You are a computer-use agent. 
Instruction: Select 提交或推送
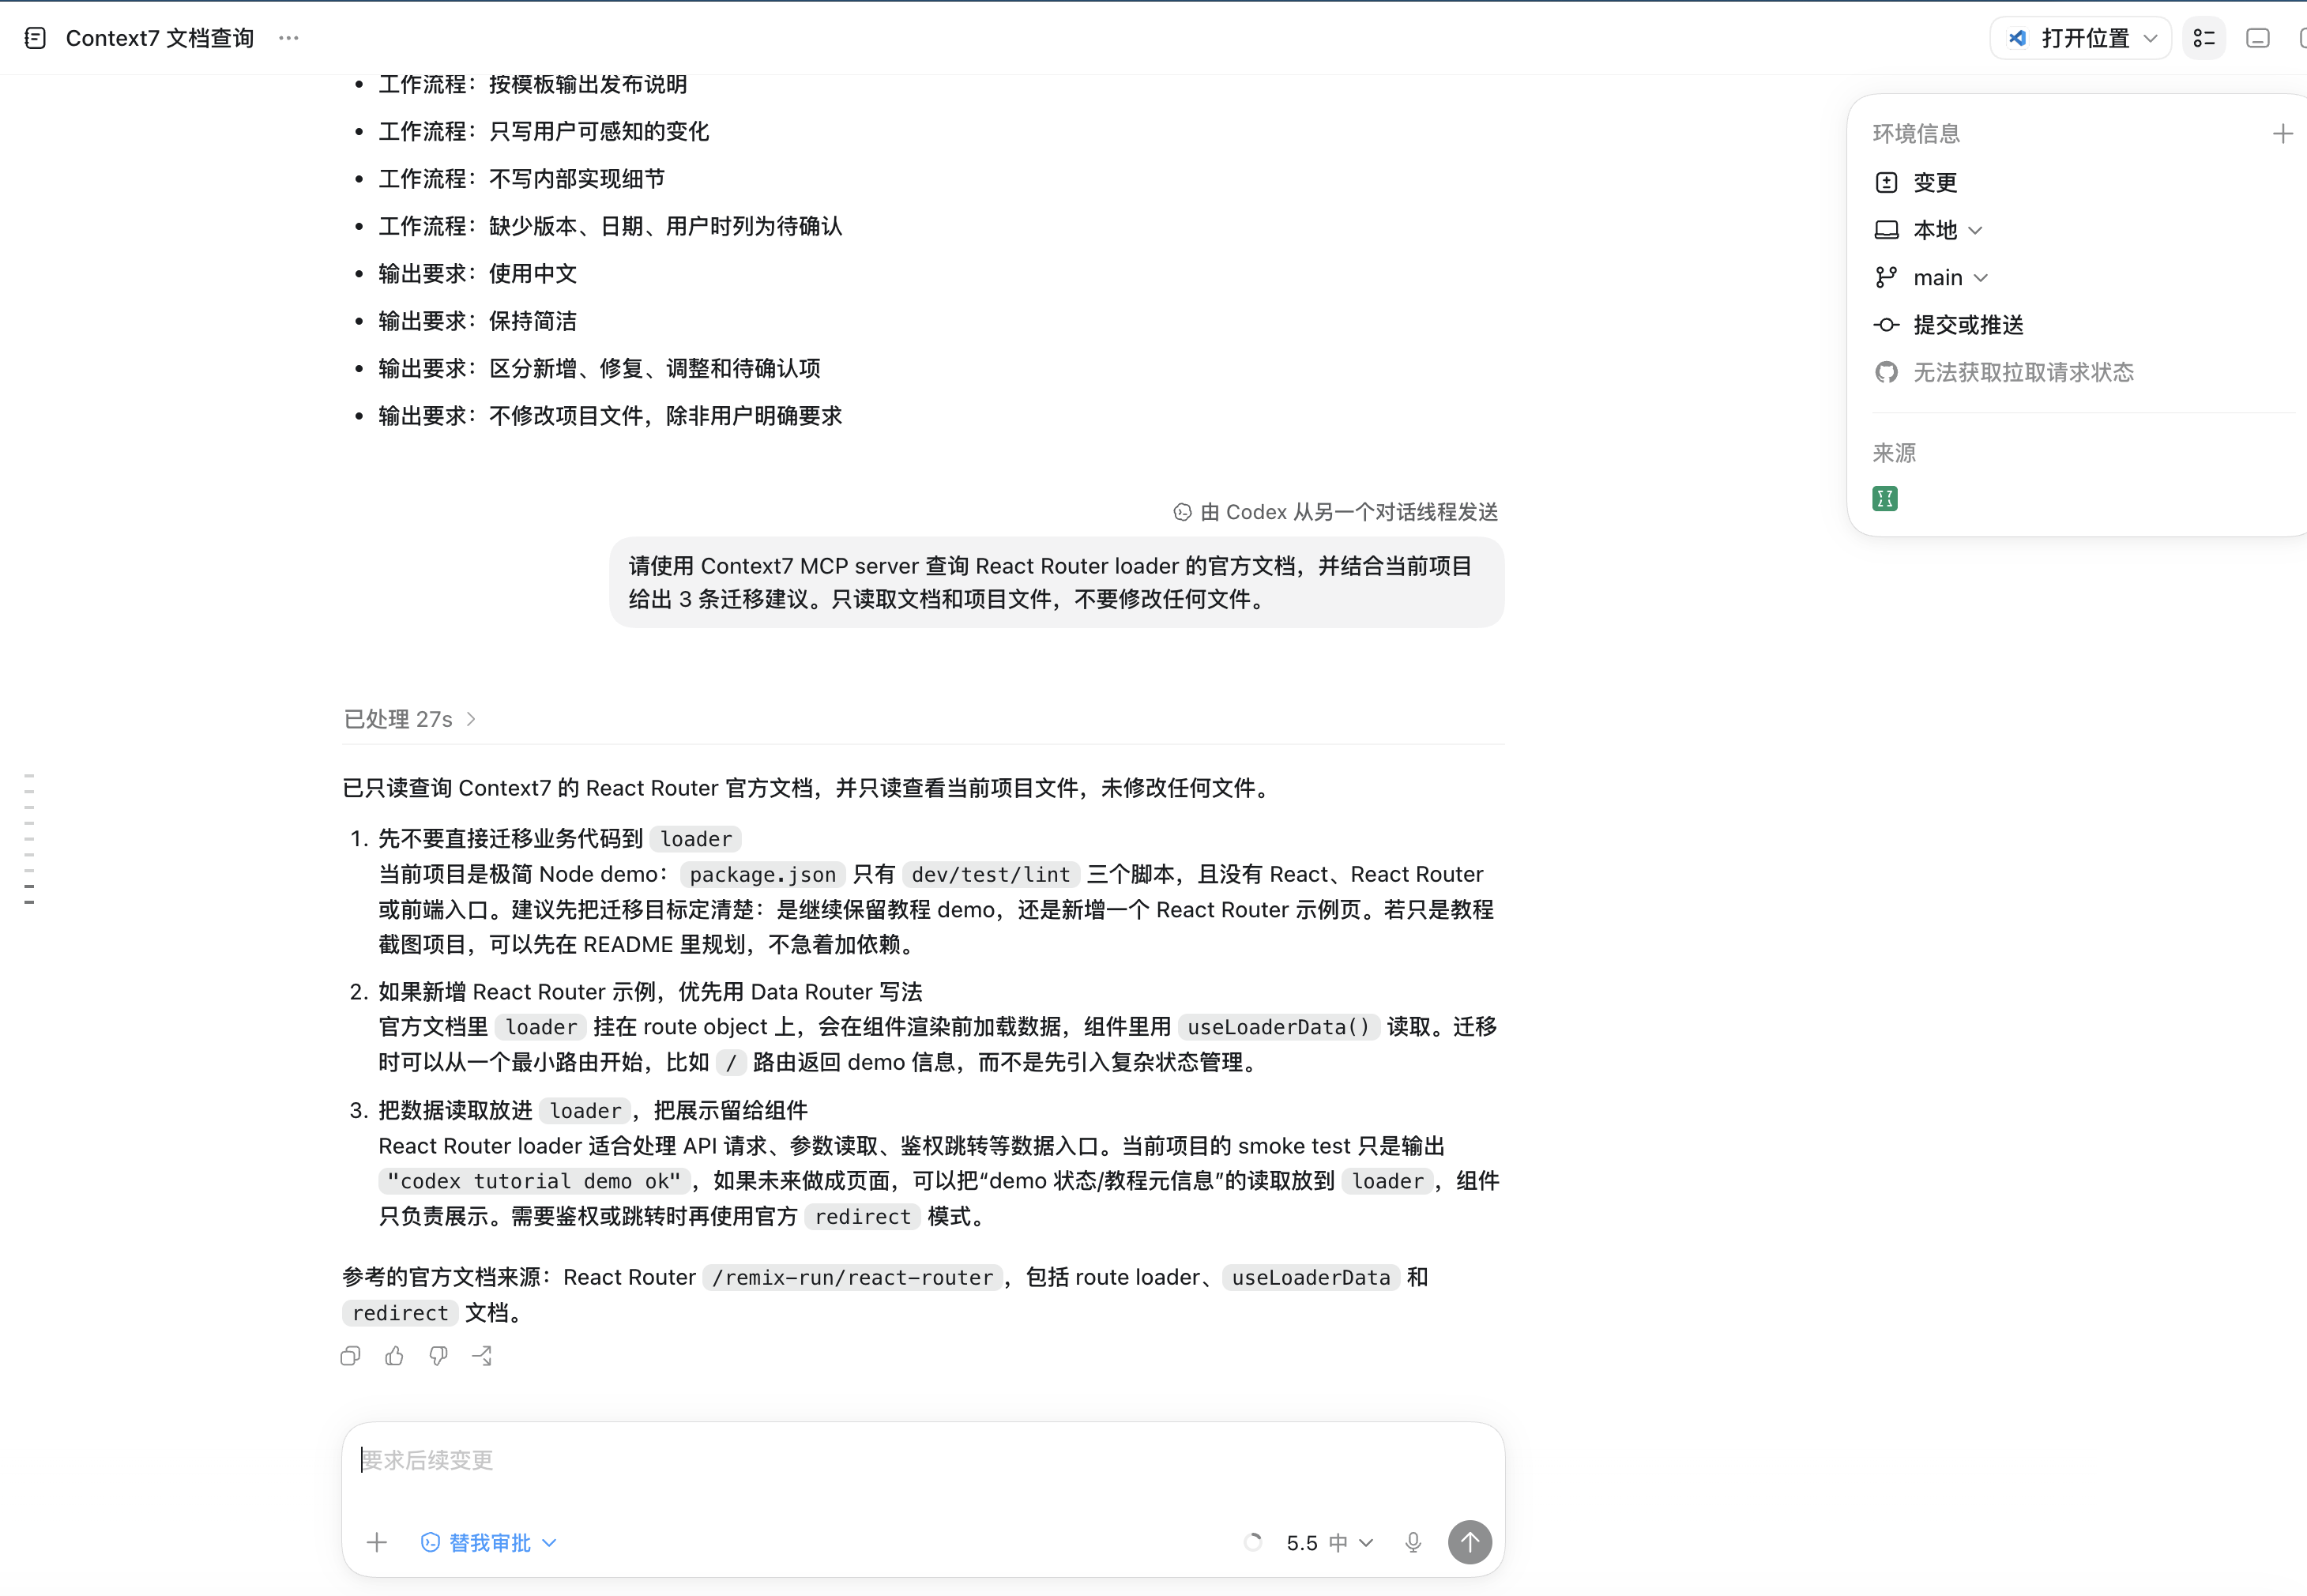[x=1967, y=325]
